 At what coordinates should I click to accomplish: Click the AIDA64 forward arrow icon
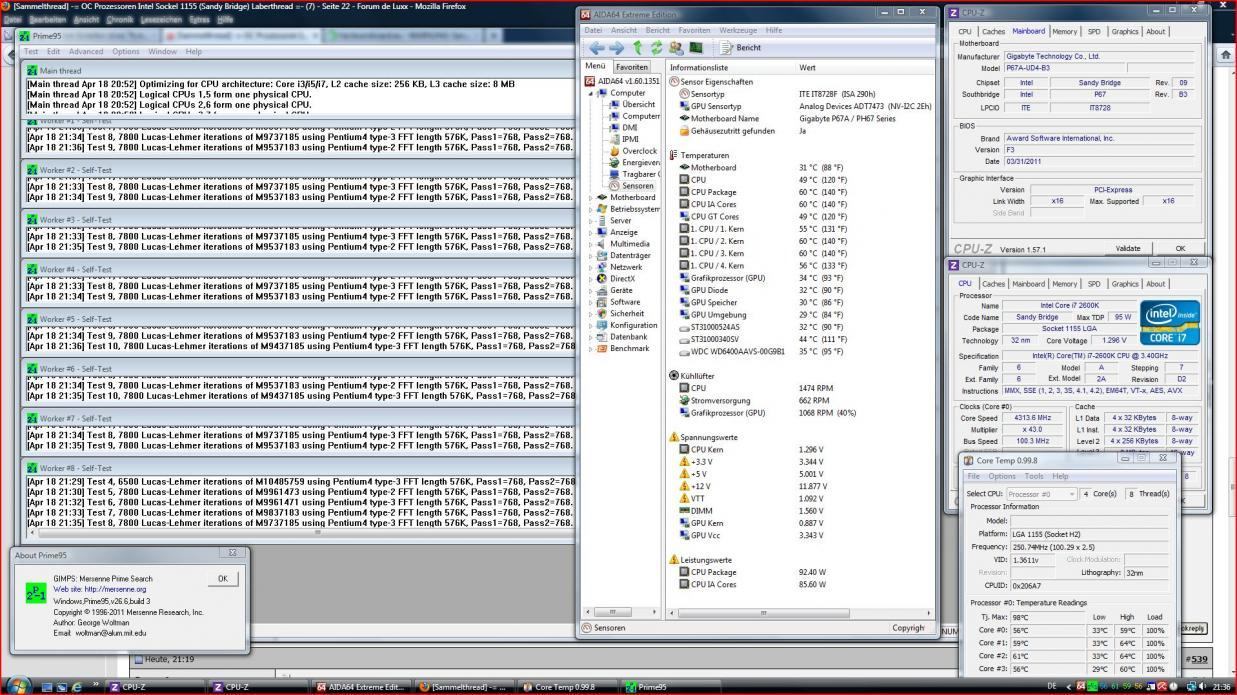(616, 47)
